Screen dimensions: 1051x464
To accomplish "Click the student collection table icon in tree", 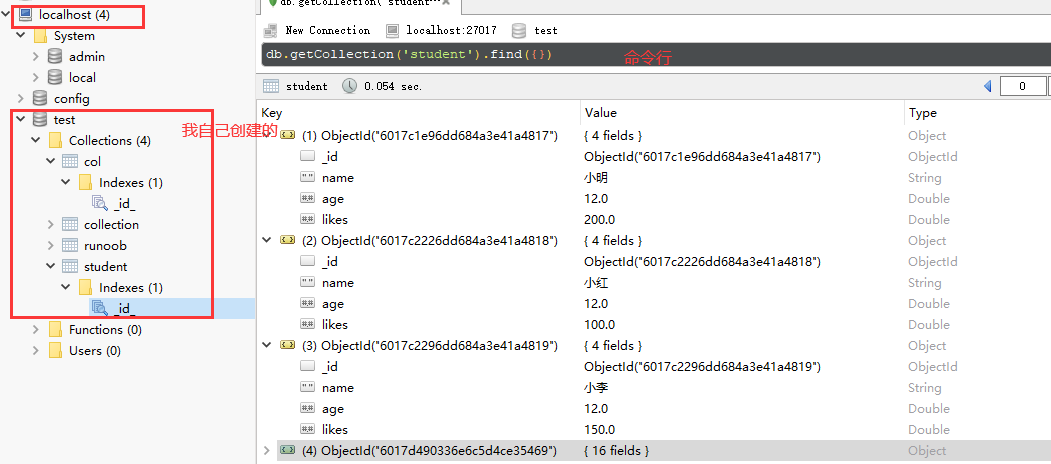I will [x=70, y=266].
